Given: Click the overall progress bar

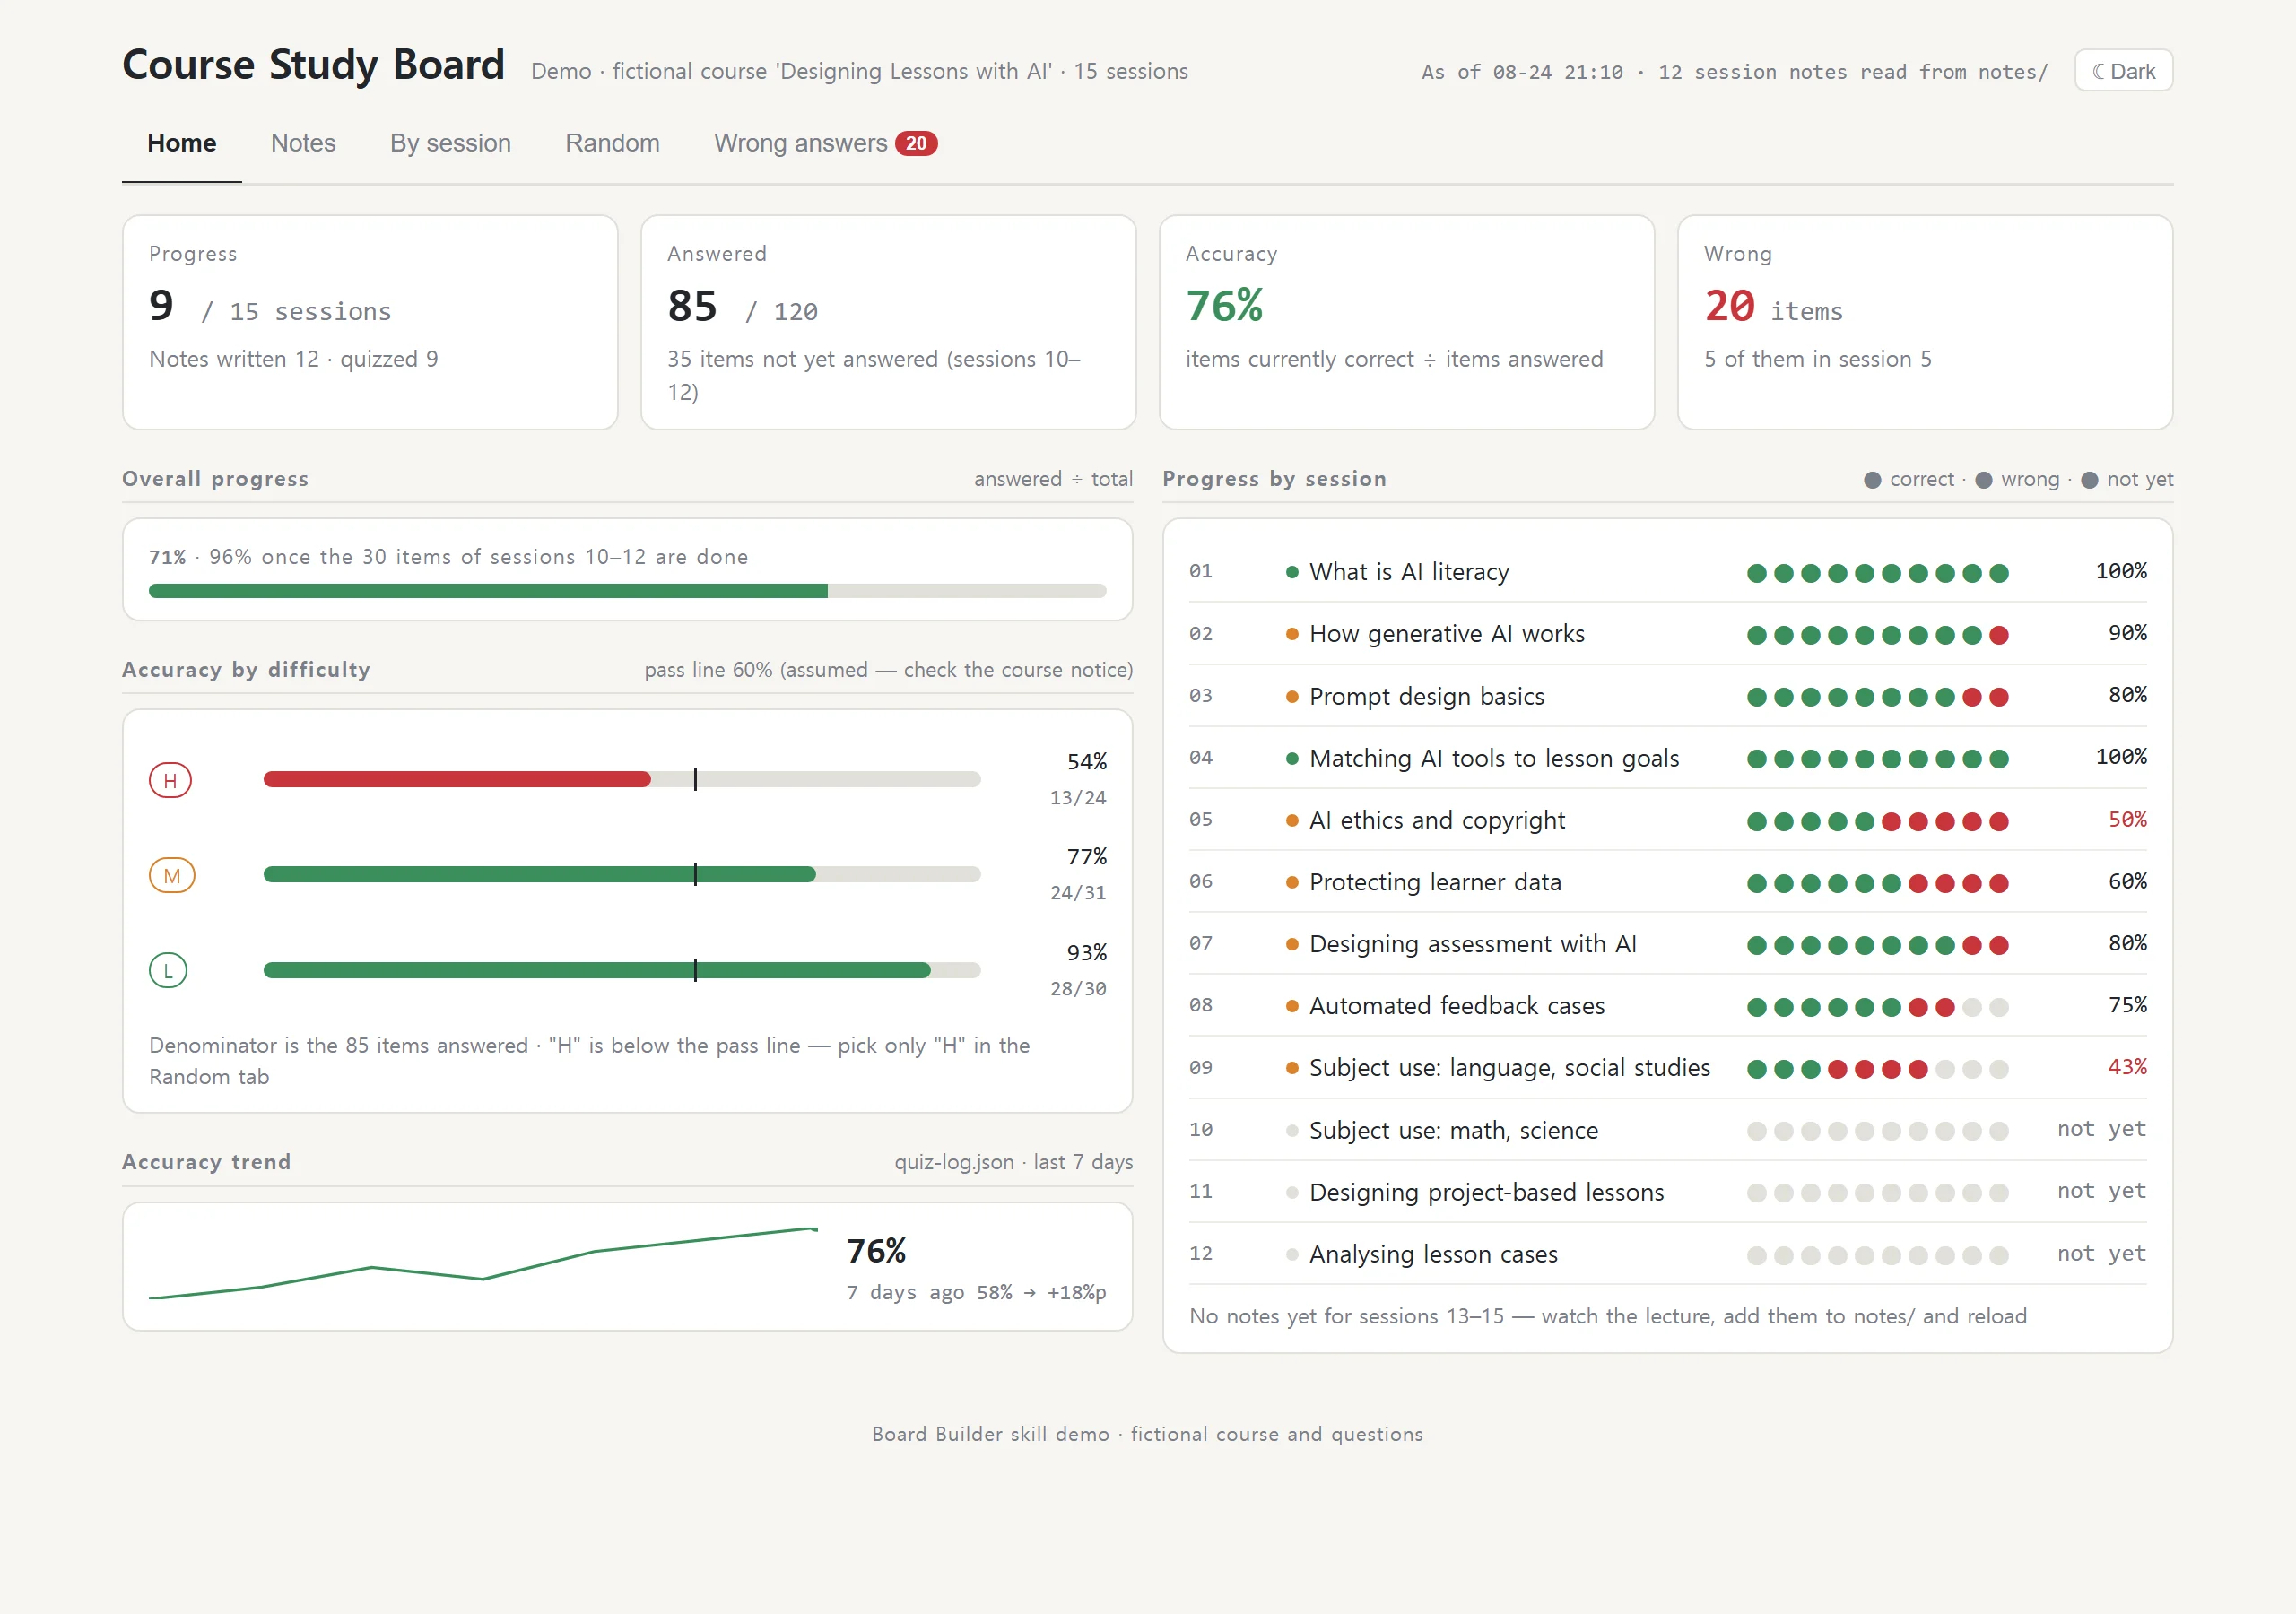Looking at the screenshot, I should point(627,591).
